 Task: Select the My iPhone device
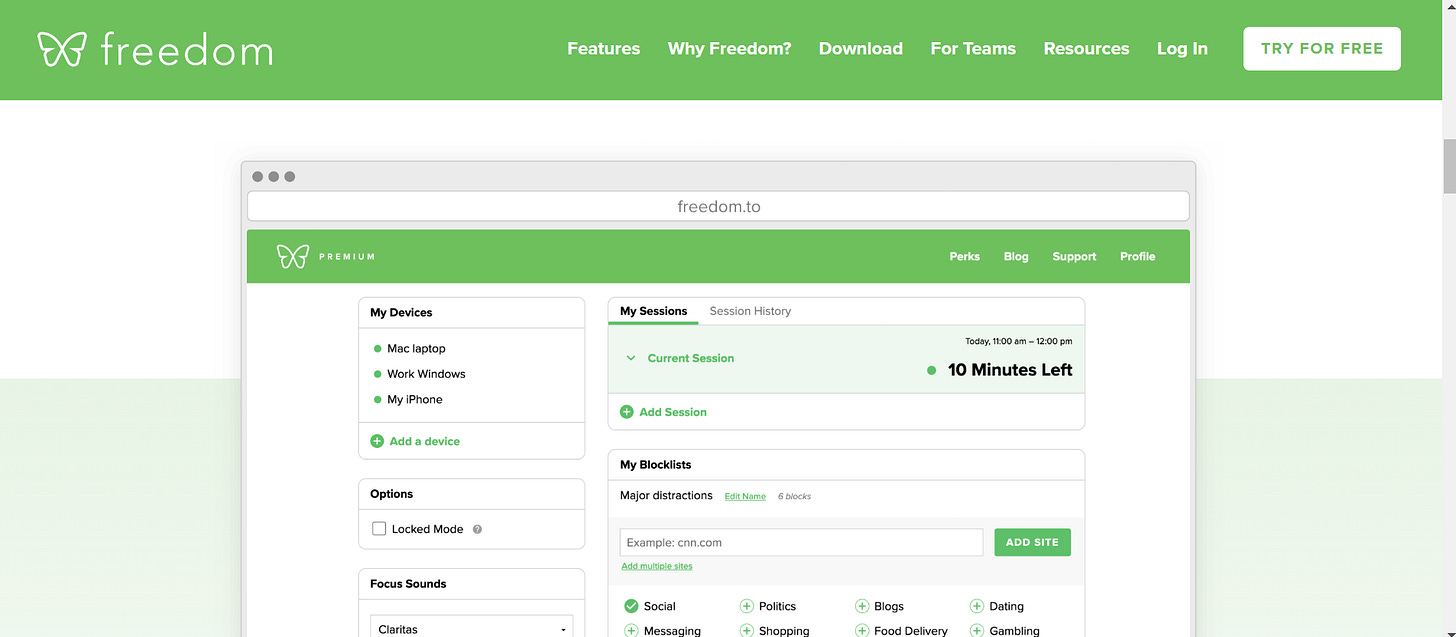click(x=414, y=399)
